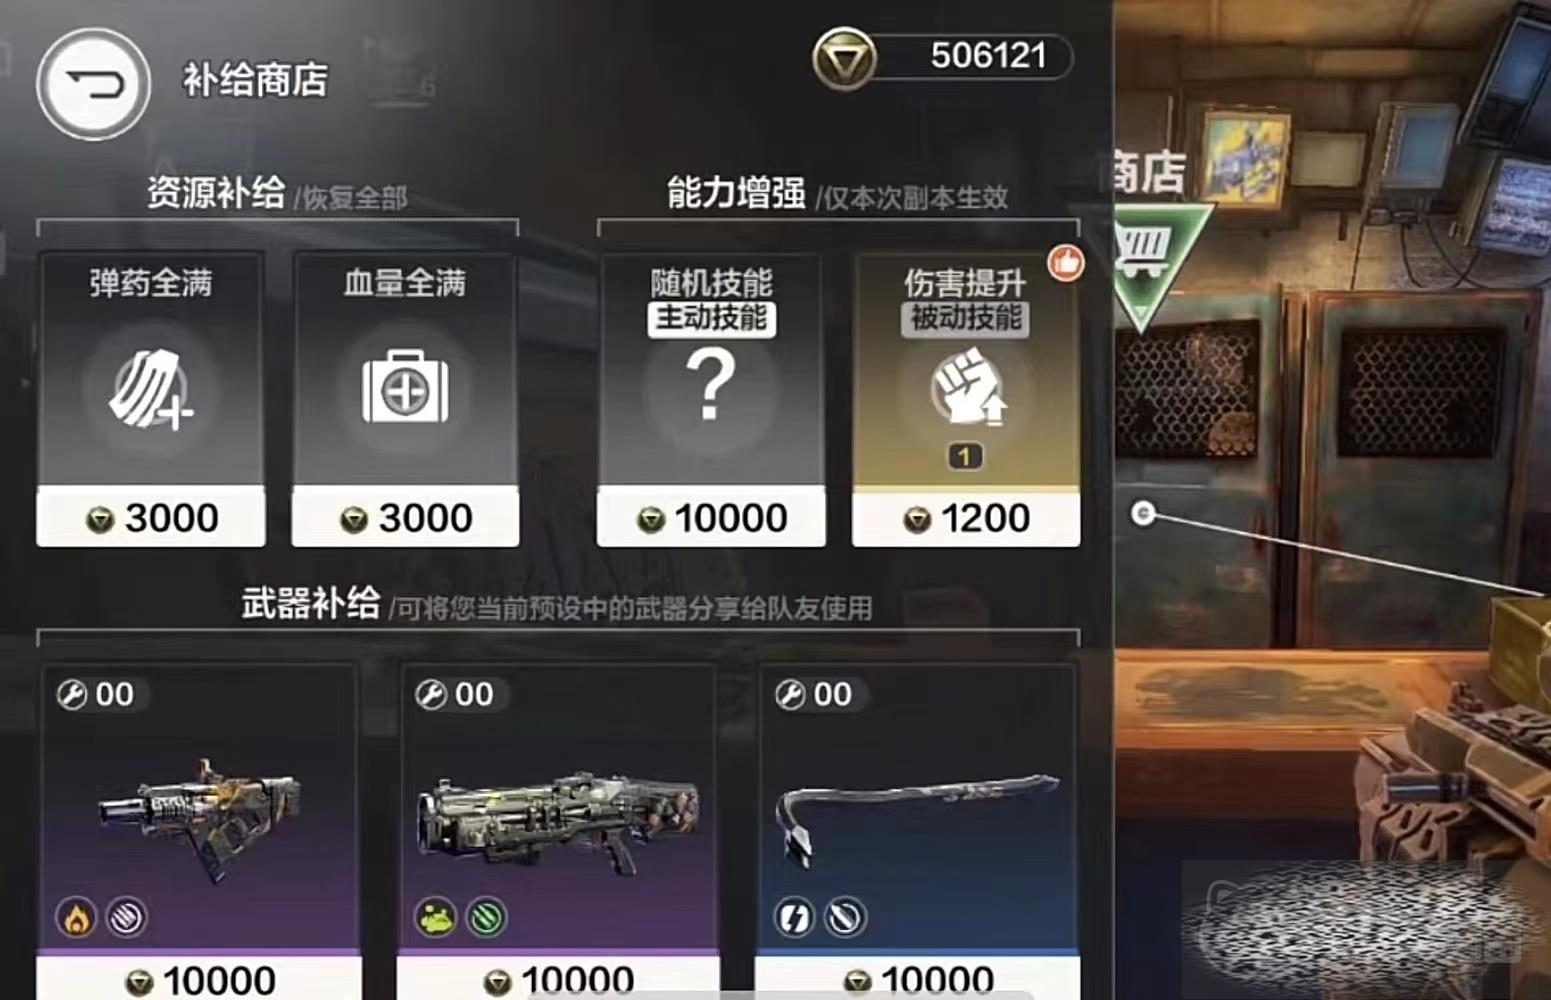Select the full ammo refill icon
The height and width of the screenshot is (1000, 1551).
151,389
